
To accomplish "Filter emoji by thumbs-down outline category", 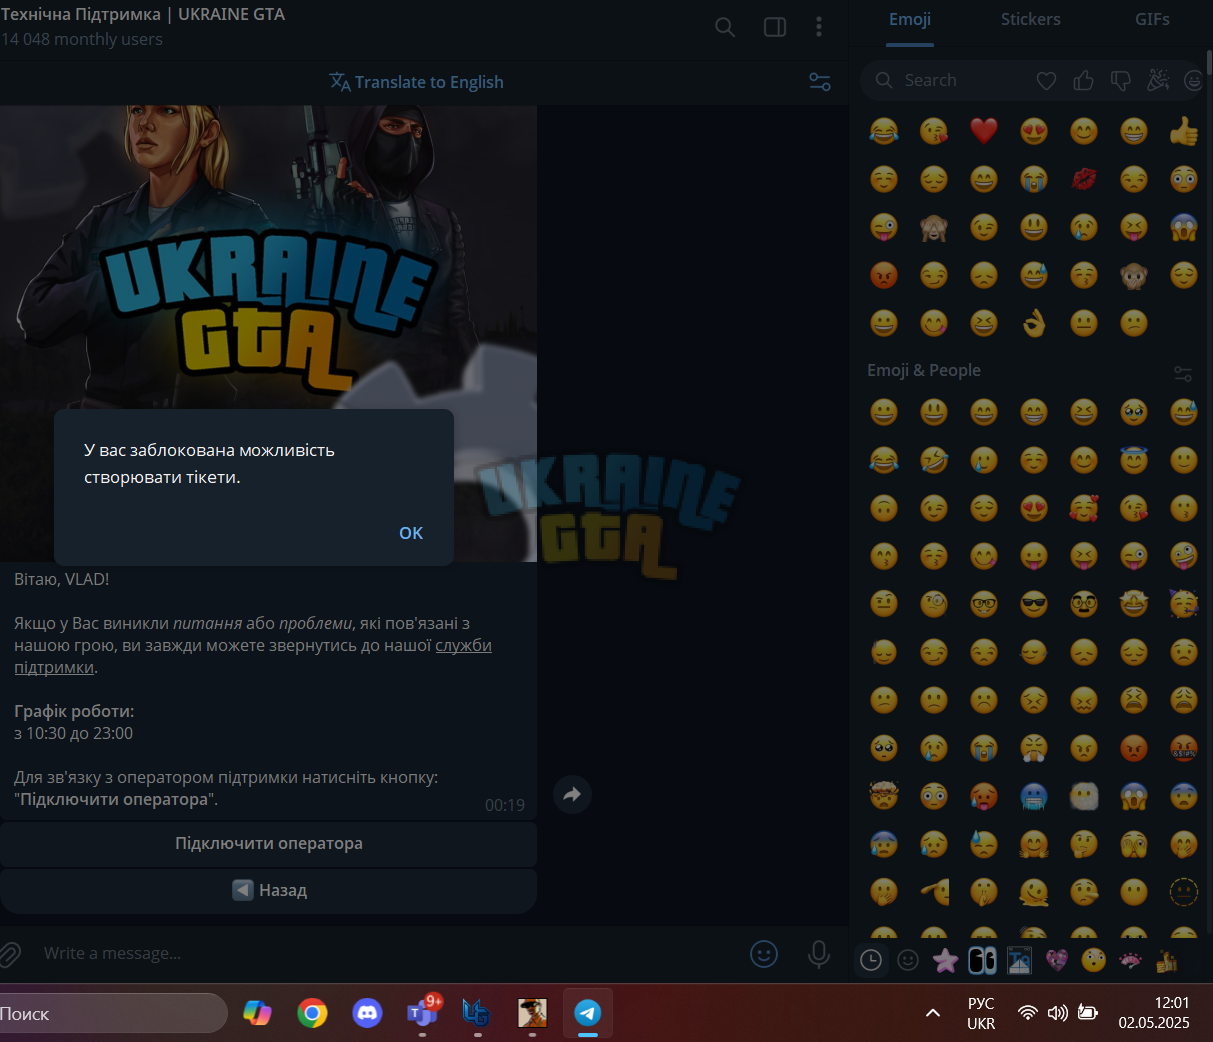I will [1121, 81].
